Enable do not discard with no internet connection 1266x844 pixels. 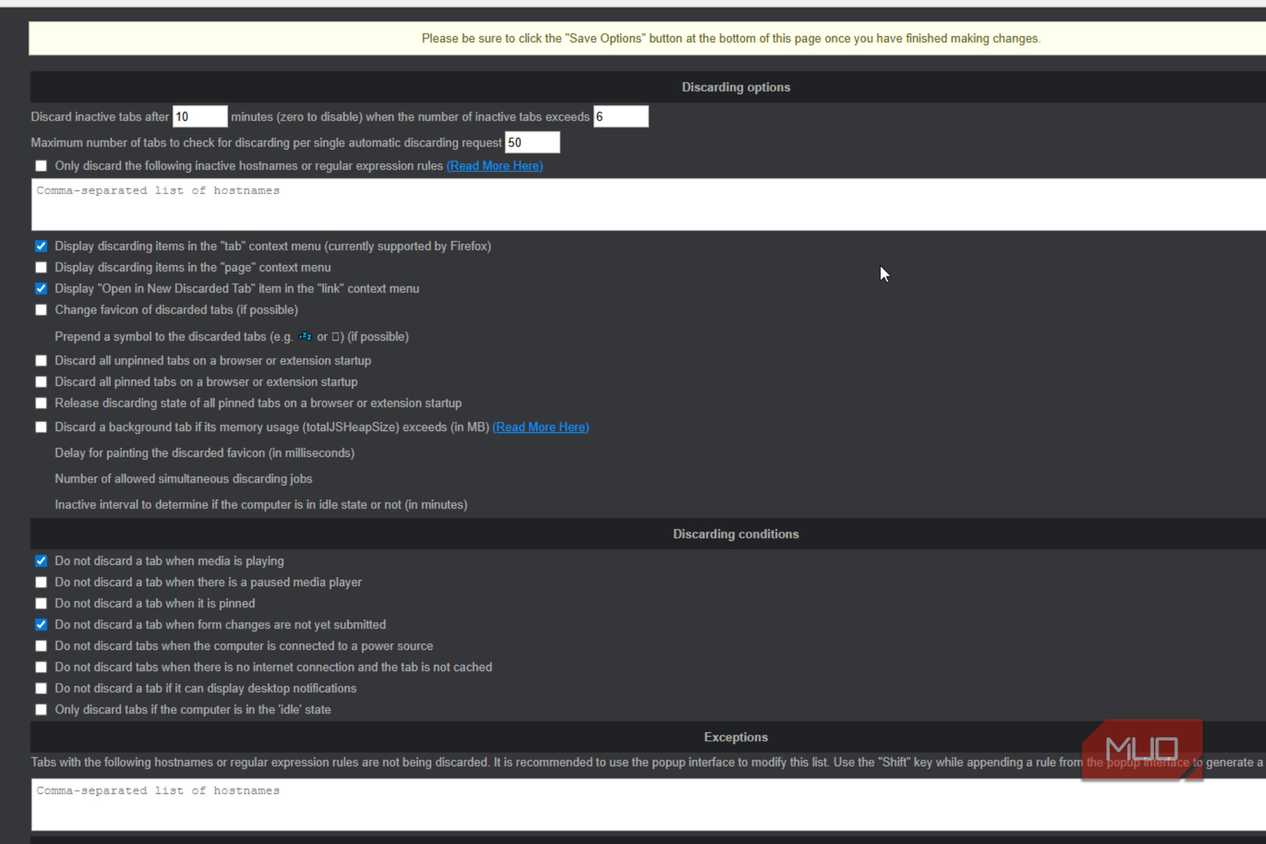coord(41,667)
